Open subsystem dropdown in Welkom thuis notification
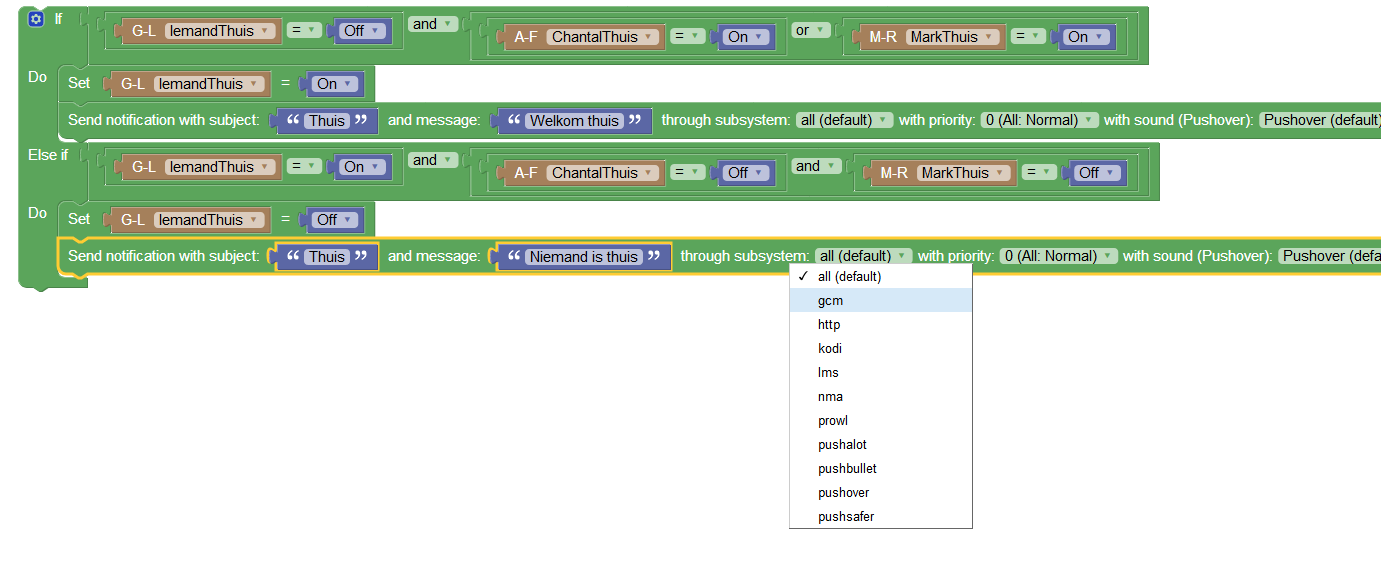 [x=844, y=120]
